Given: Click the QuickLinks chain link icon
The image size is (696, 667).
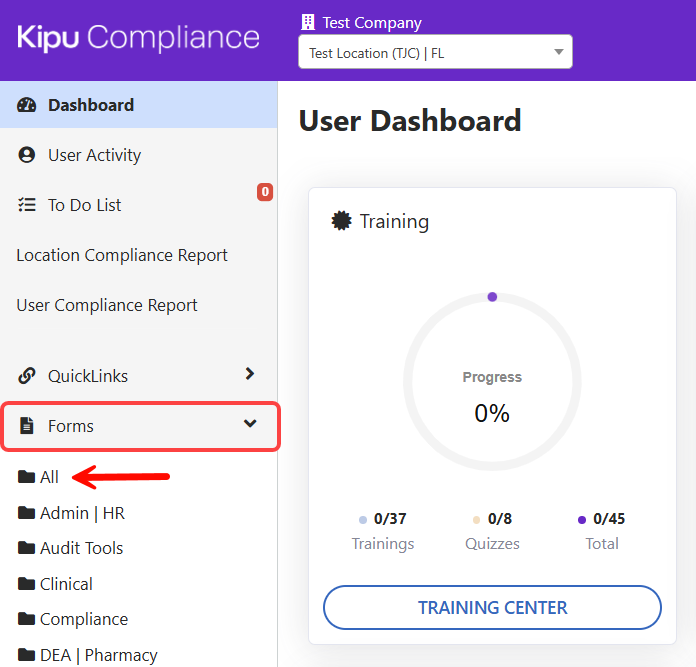Looking at the screenshot, I should (27, 376).
